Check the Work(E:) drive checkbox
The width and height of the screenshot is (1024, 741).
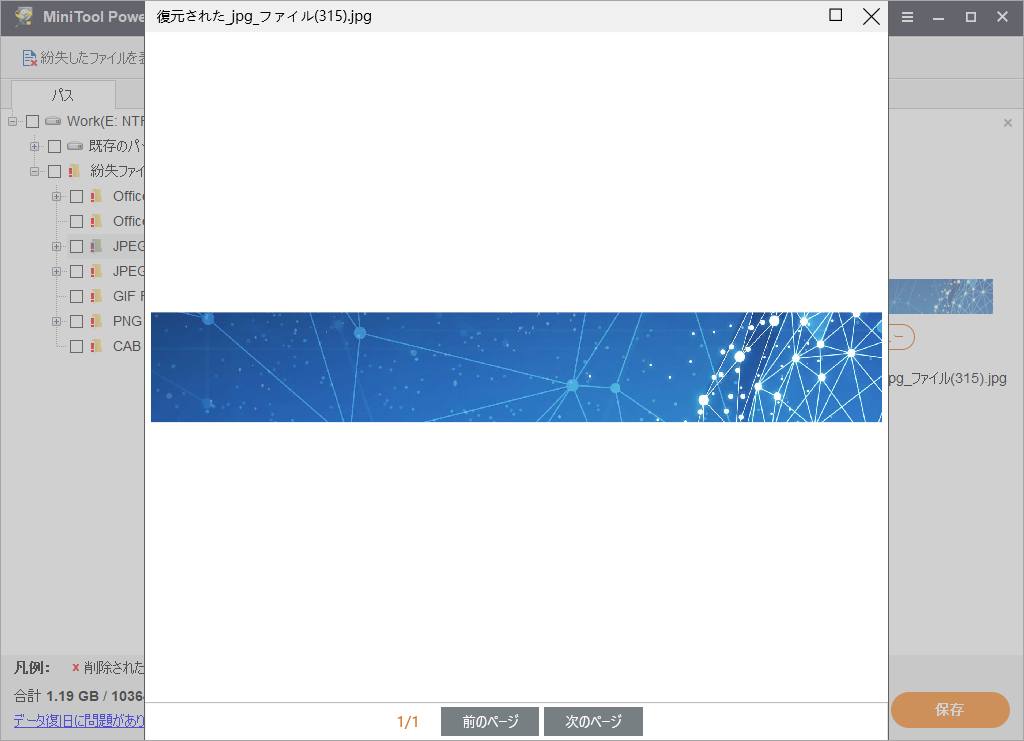32,121
